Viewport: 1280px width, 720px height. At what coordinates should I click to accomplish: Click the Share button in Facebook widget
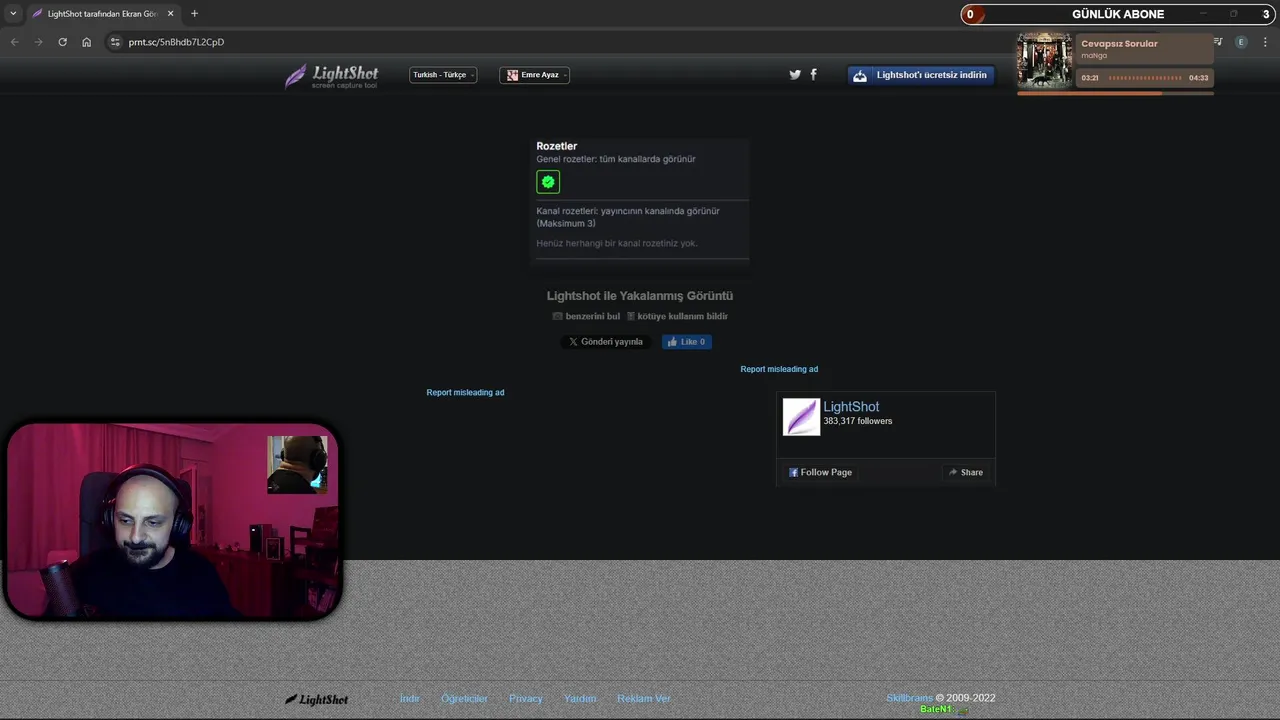pyautogui.click(x=966, y=472)
